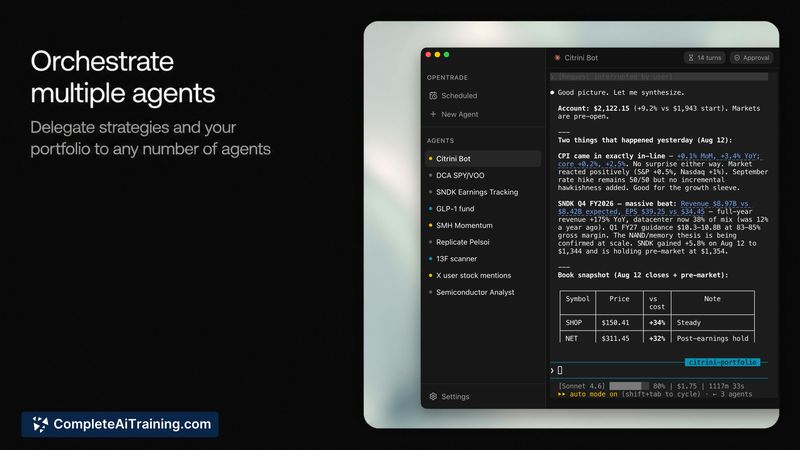
Task: Click the Approval badge icon
Action: pos(737,58)
